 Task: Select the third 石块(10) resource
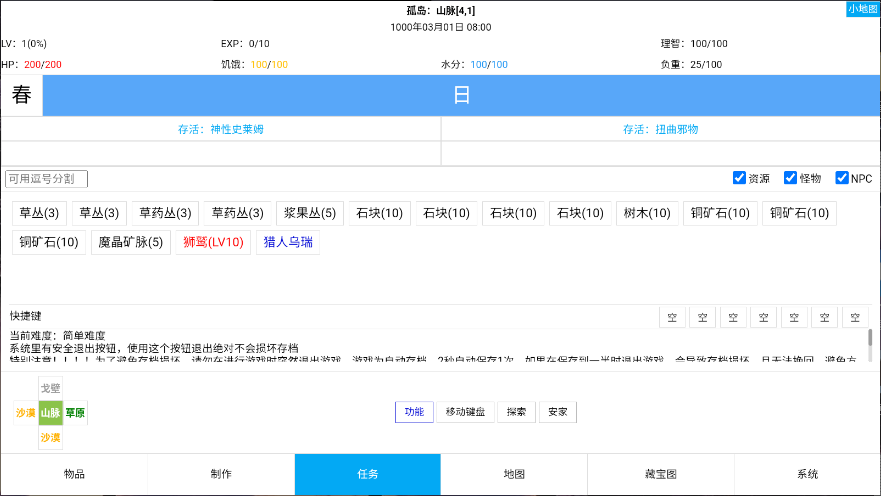(514, 213)
